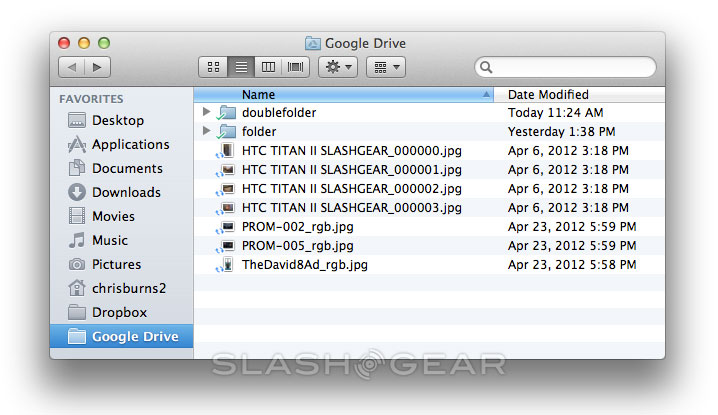Switch to icon view
718x415 pixels.
click(x=213, y=67)
